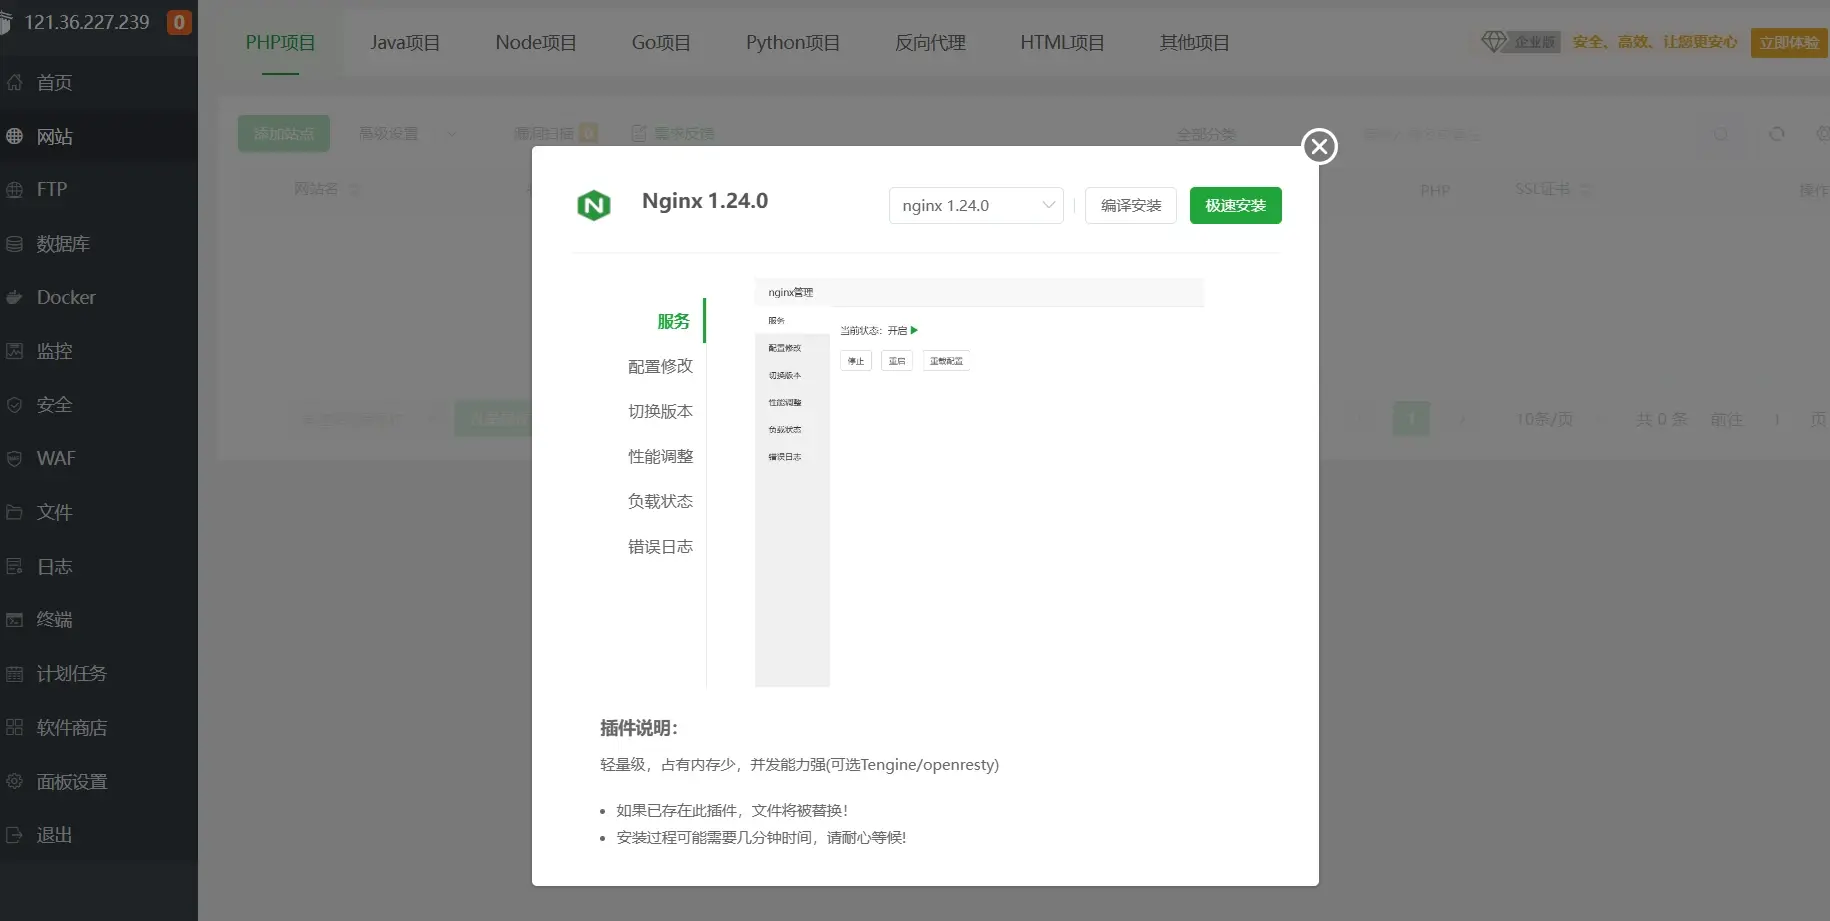Viewport: 1830px width, 921px height.
Task: Click the dimmed 需求反馈 link
Action: tap(673, 133)
